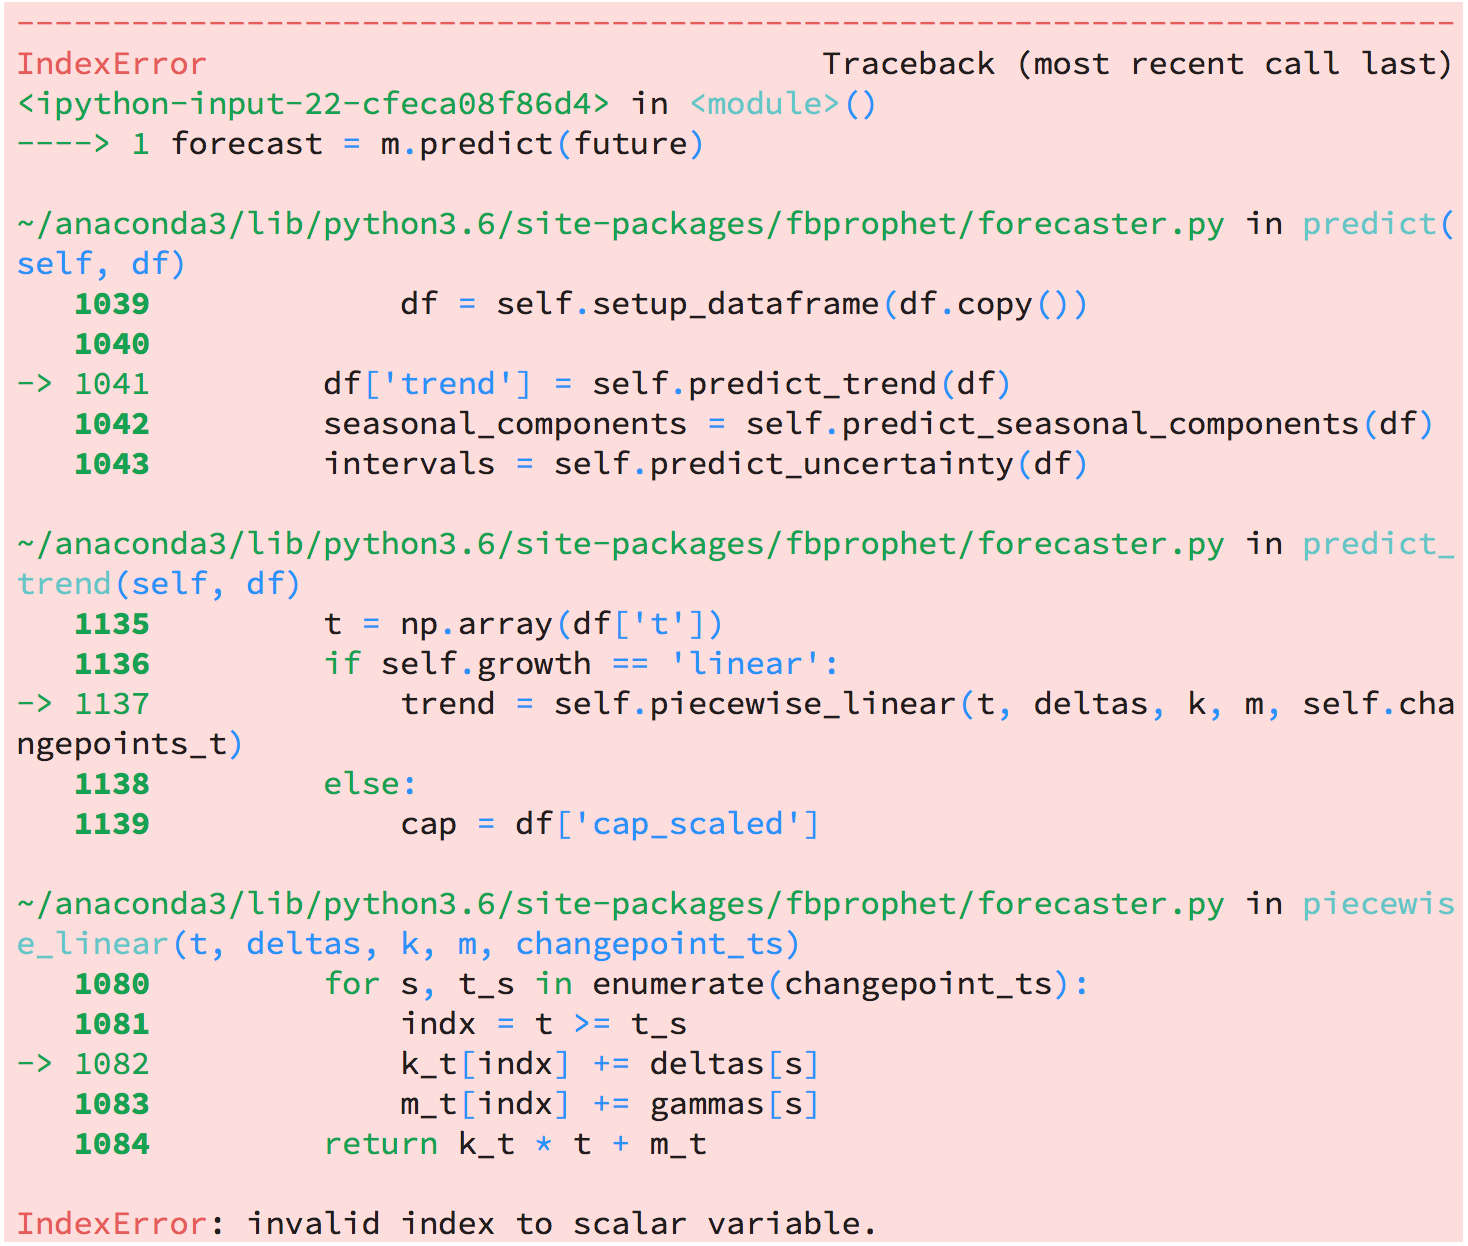Viewport: 1468px width, 1246px height.
Task: Click 'return k_t * t + m_t' line
Action: point(515,1144)
